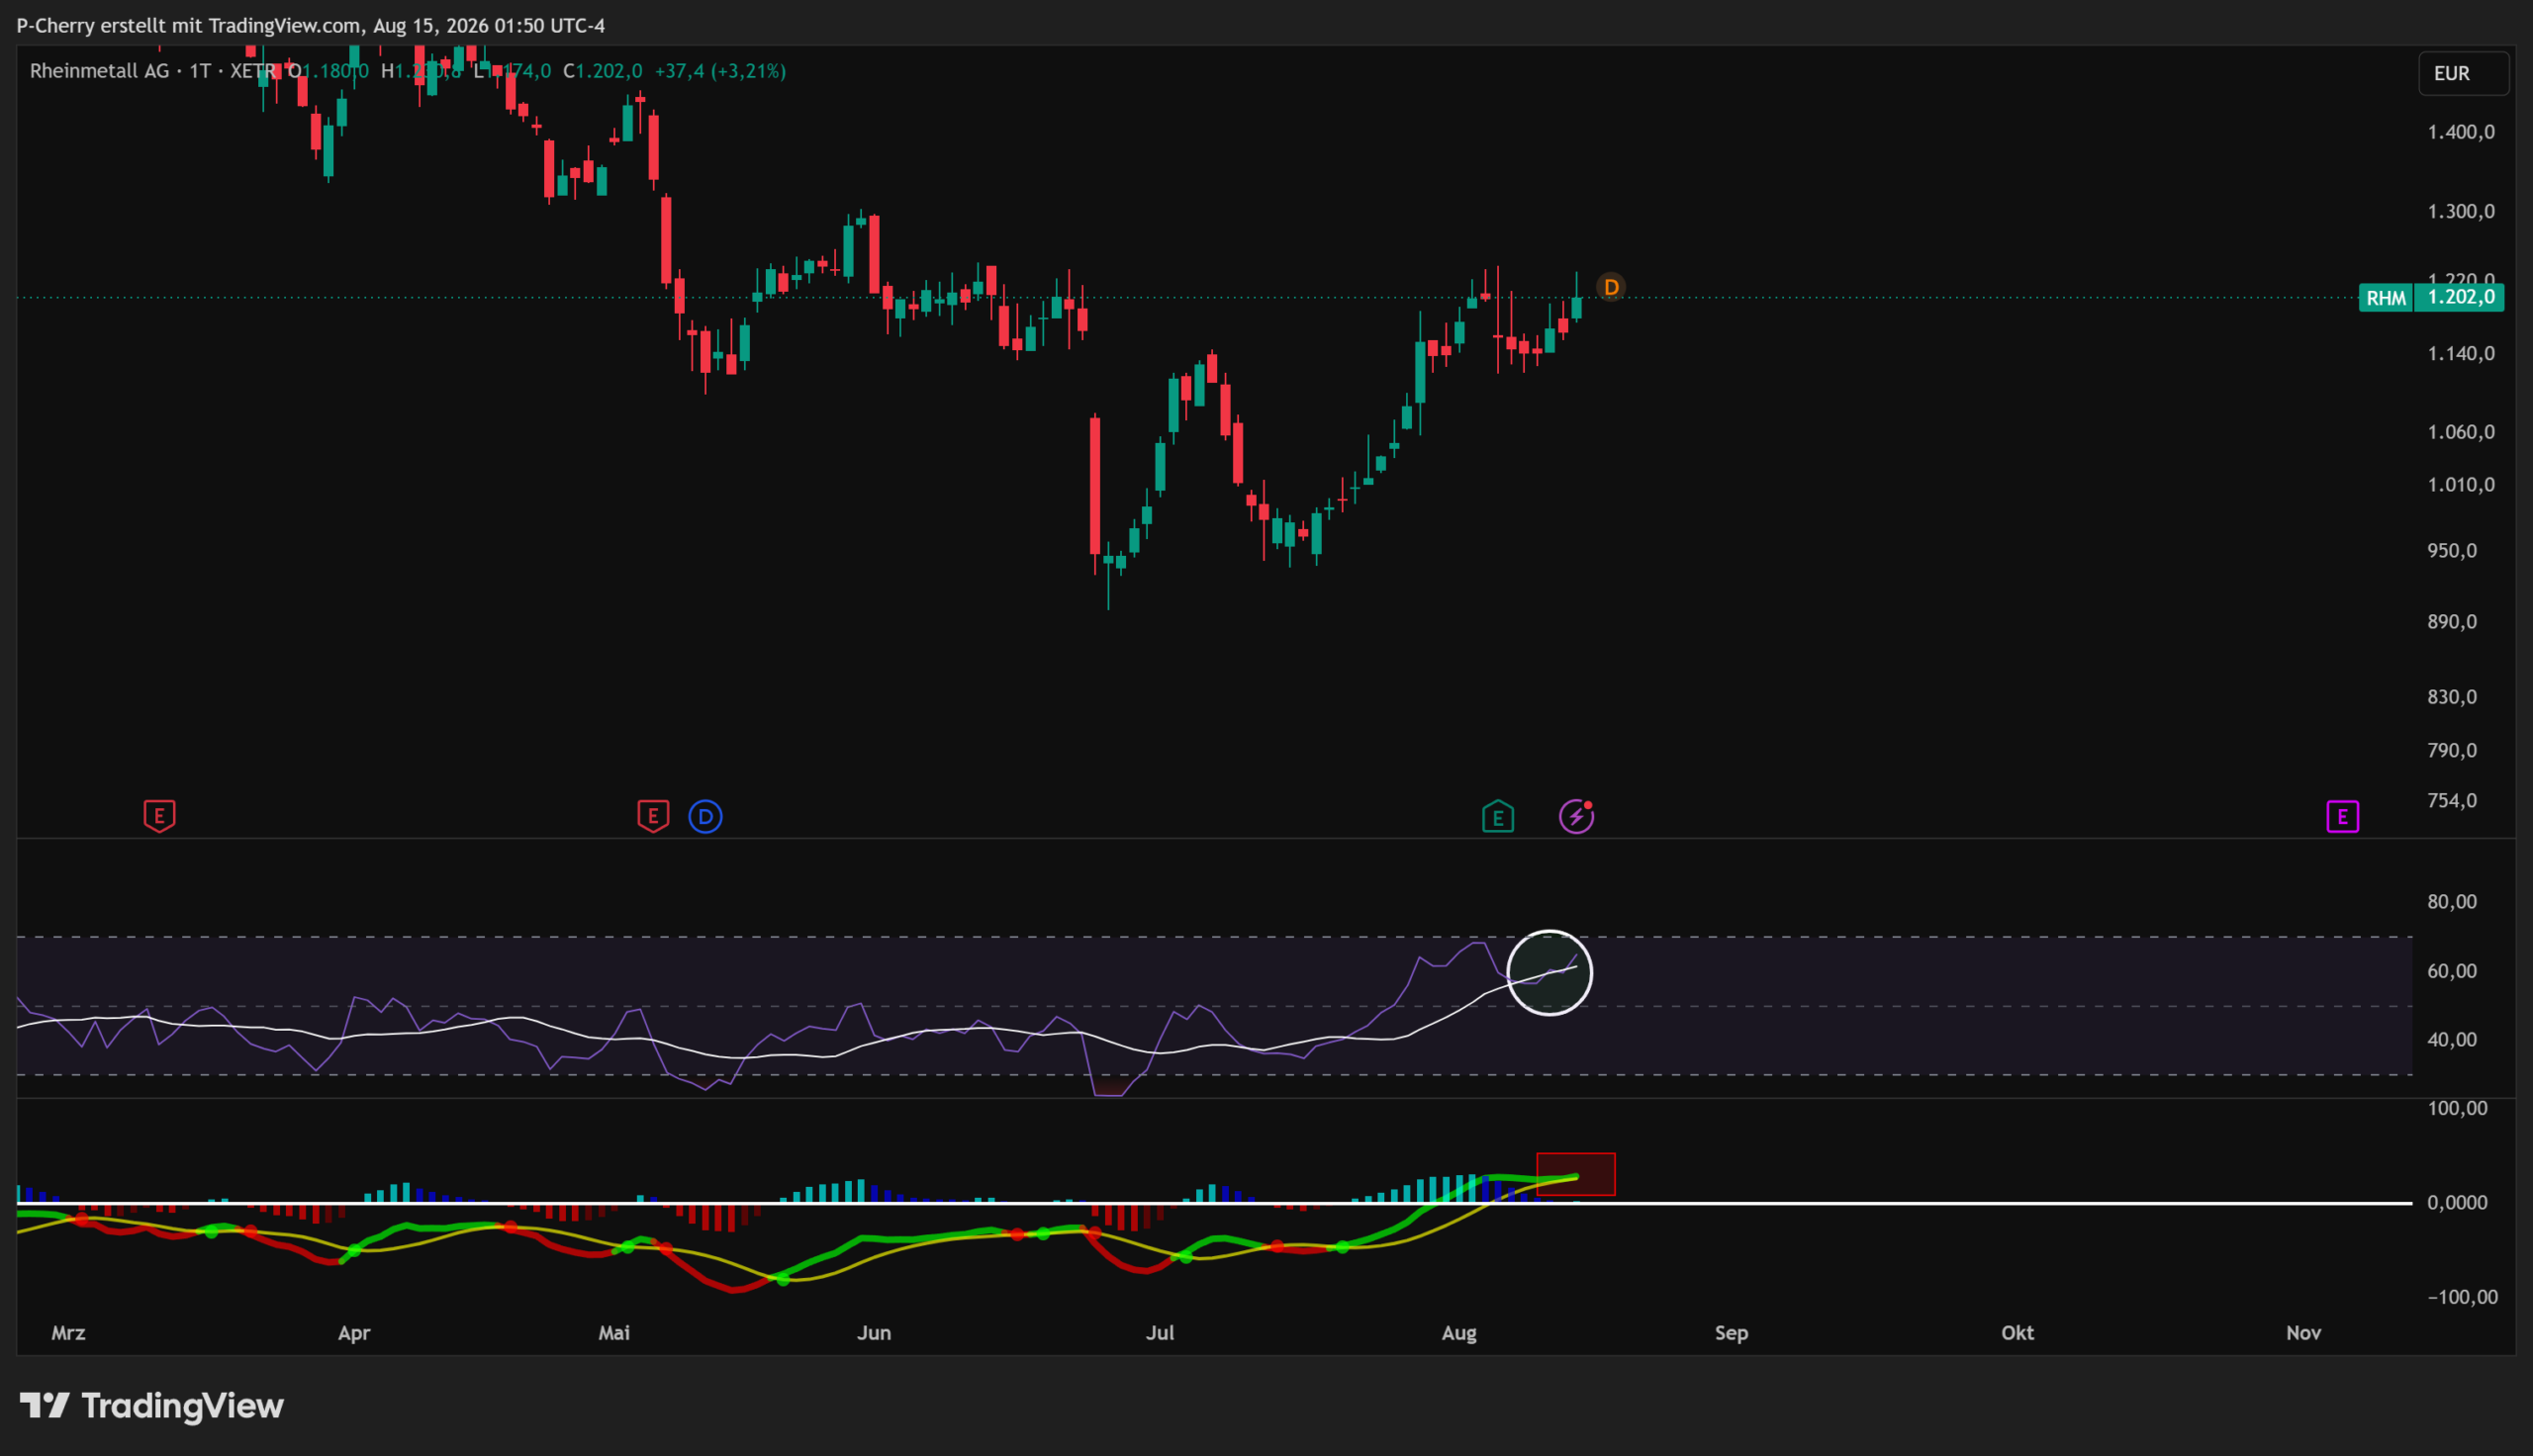Click the 1.400,0 price axis label
The height and width of the screenshot is (1456, 2533).
tap(2461, 132)
